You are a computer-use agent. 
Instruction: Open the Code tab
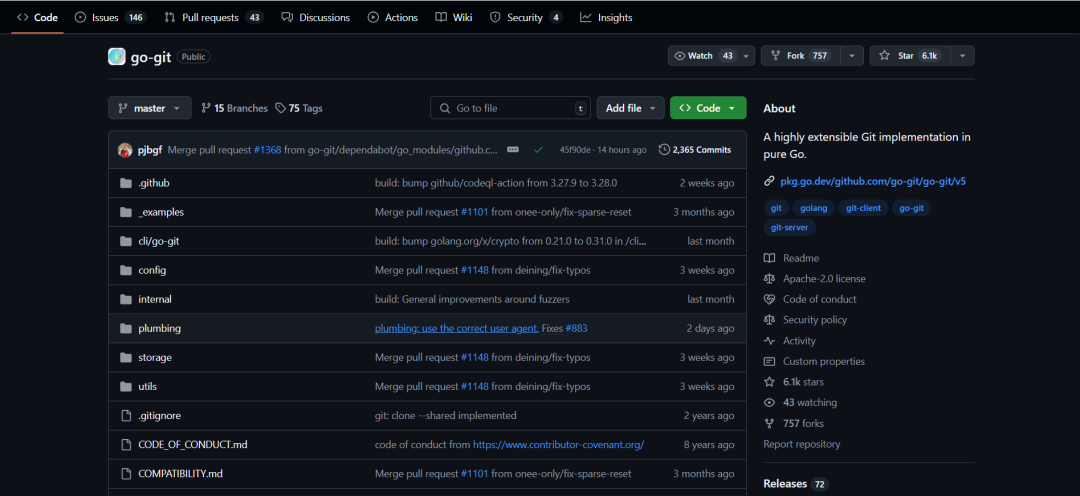click(x=37, y=18)
